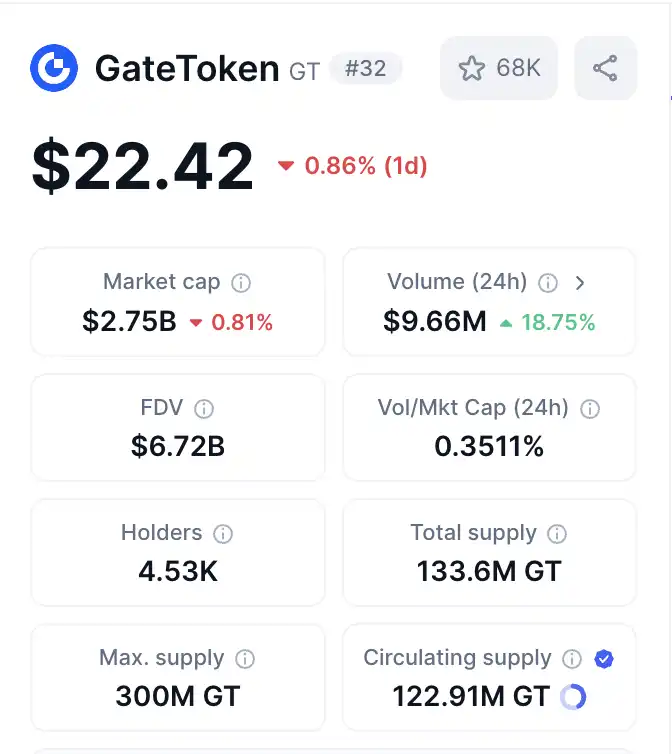Click the GateToken logo icon
The width and height of the screenshot is (672, 754).
pyautogui.click(x=54, y=67)
